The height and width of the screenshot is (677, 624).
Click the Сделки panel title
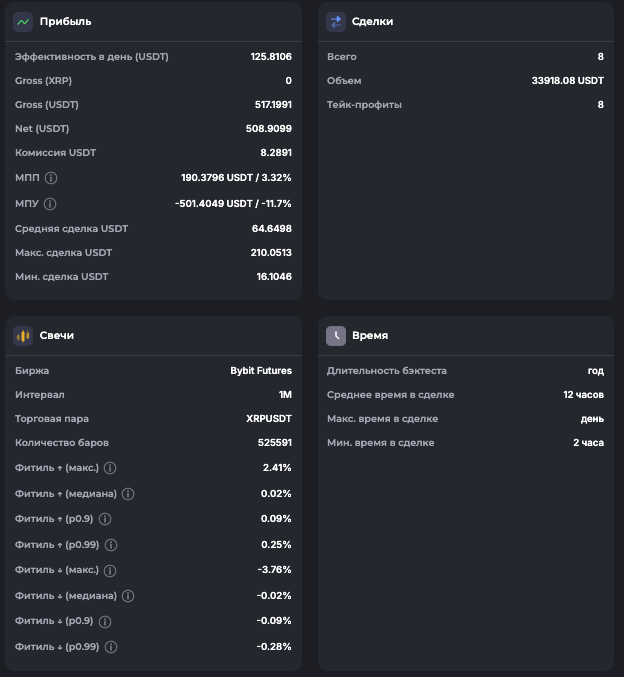coord(372,21)
